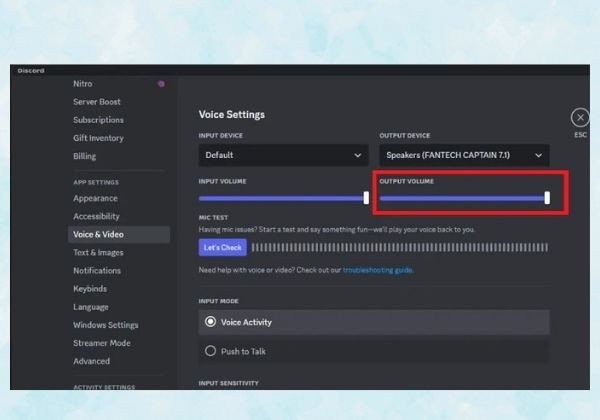Open Text & Images settings
The width and height of the screenshot is (600, 420).
point(98,252)
